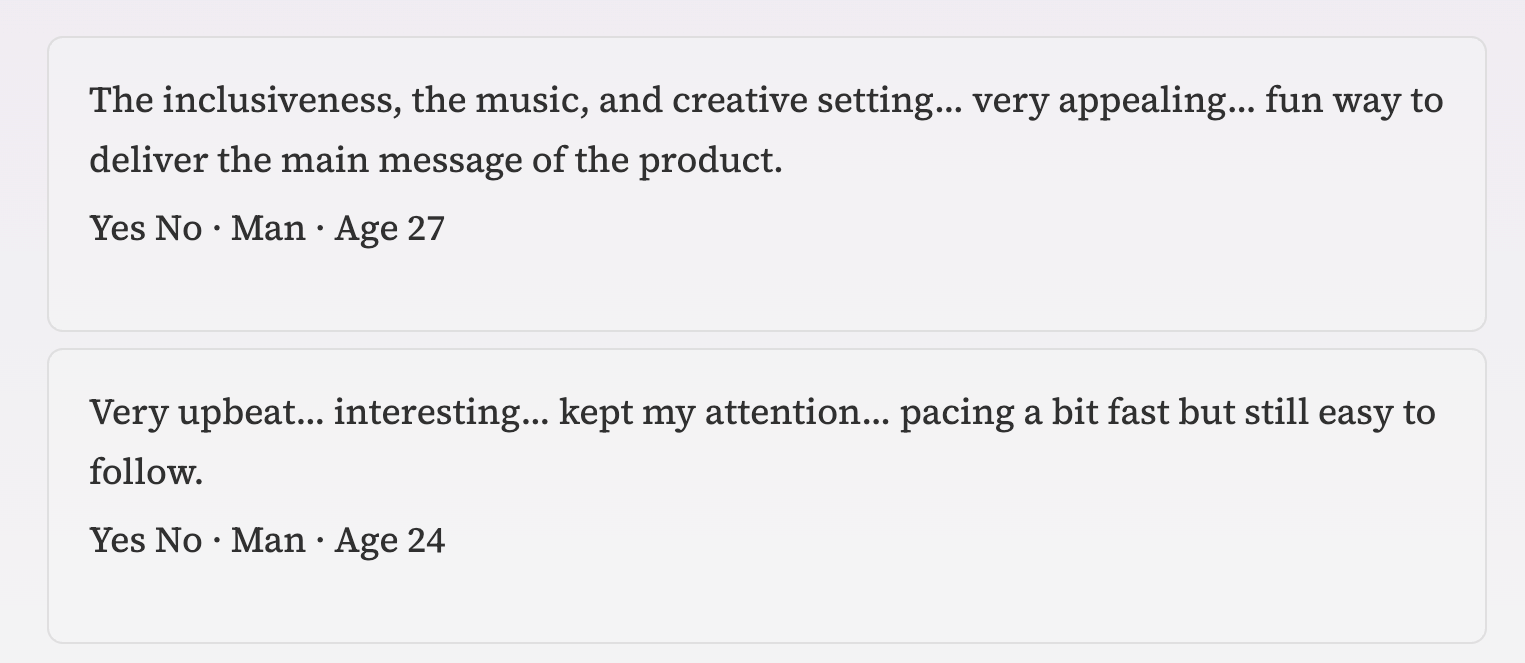This screenshot has height=663, width=1525.
Task: Click "Man" label in the Age 27 card
Action: coord(268,229)
